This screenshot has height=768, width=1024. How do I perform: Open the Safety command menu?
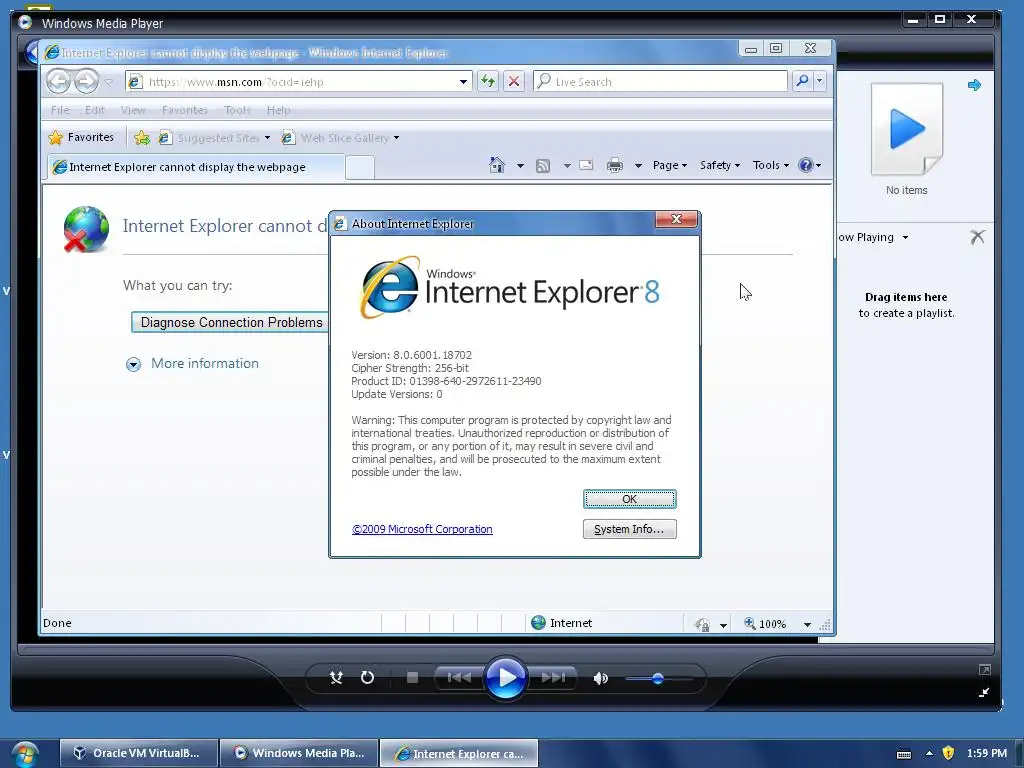pos(720,165)
